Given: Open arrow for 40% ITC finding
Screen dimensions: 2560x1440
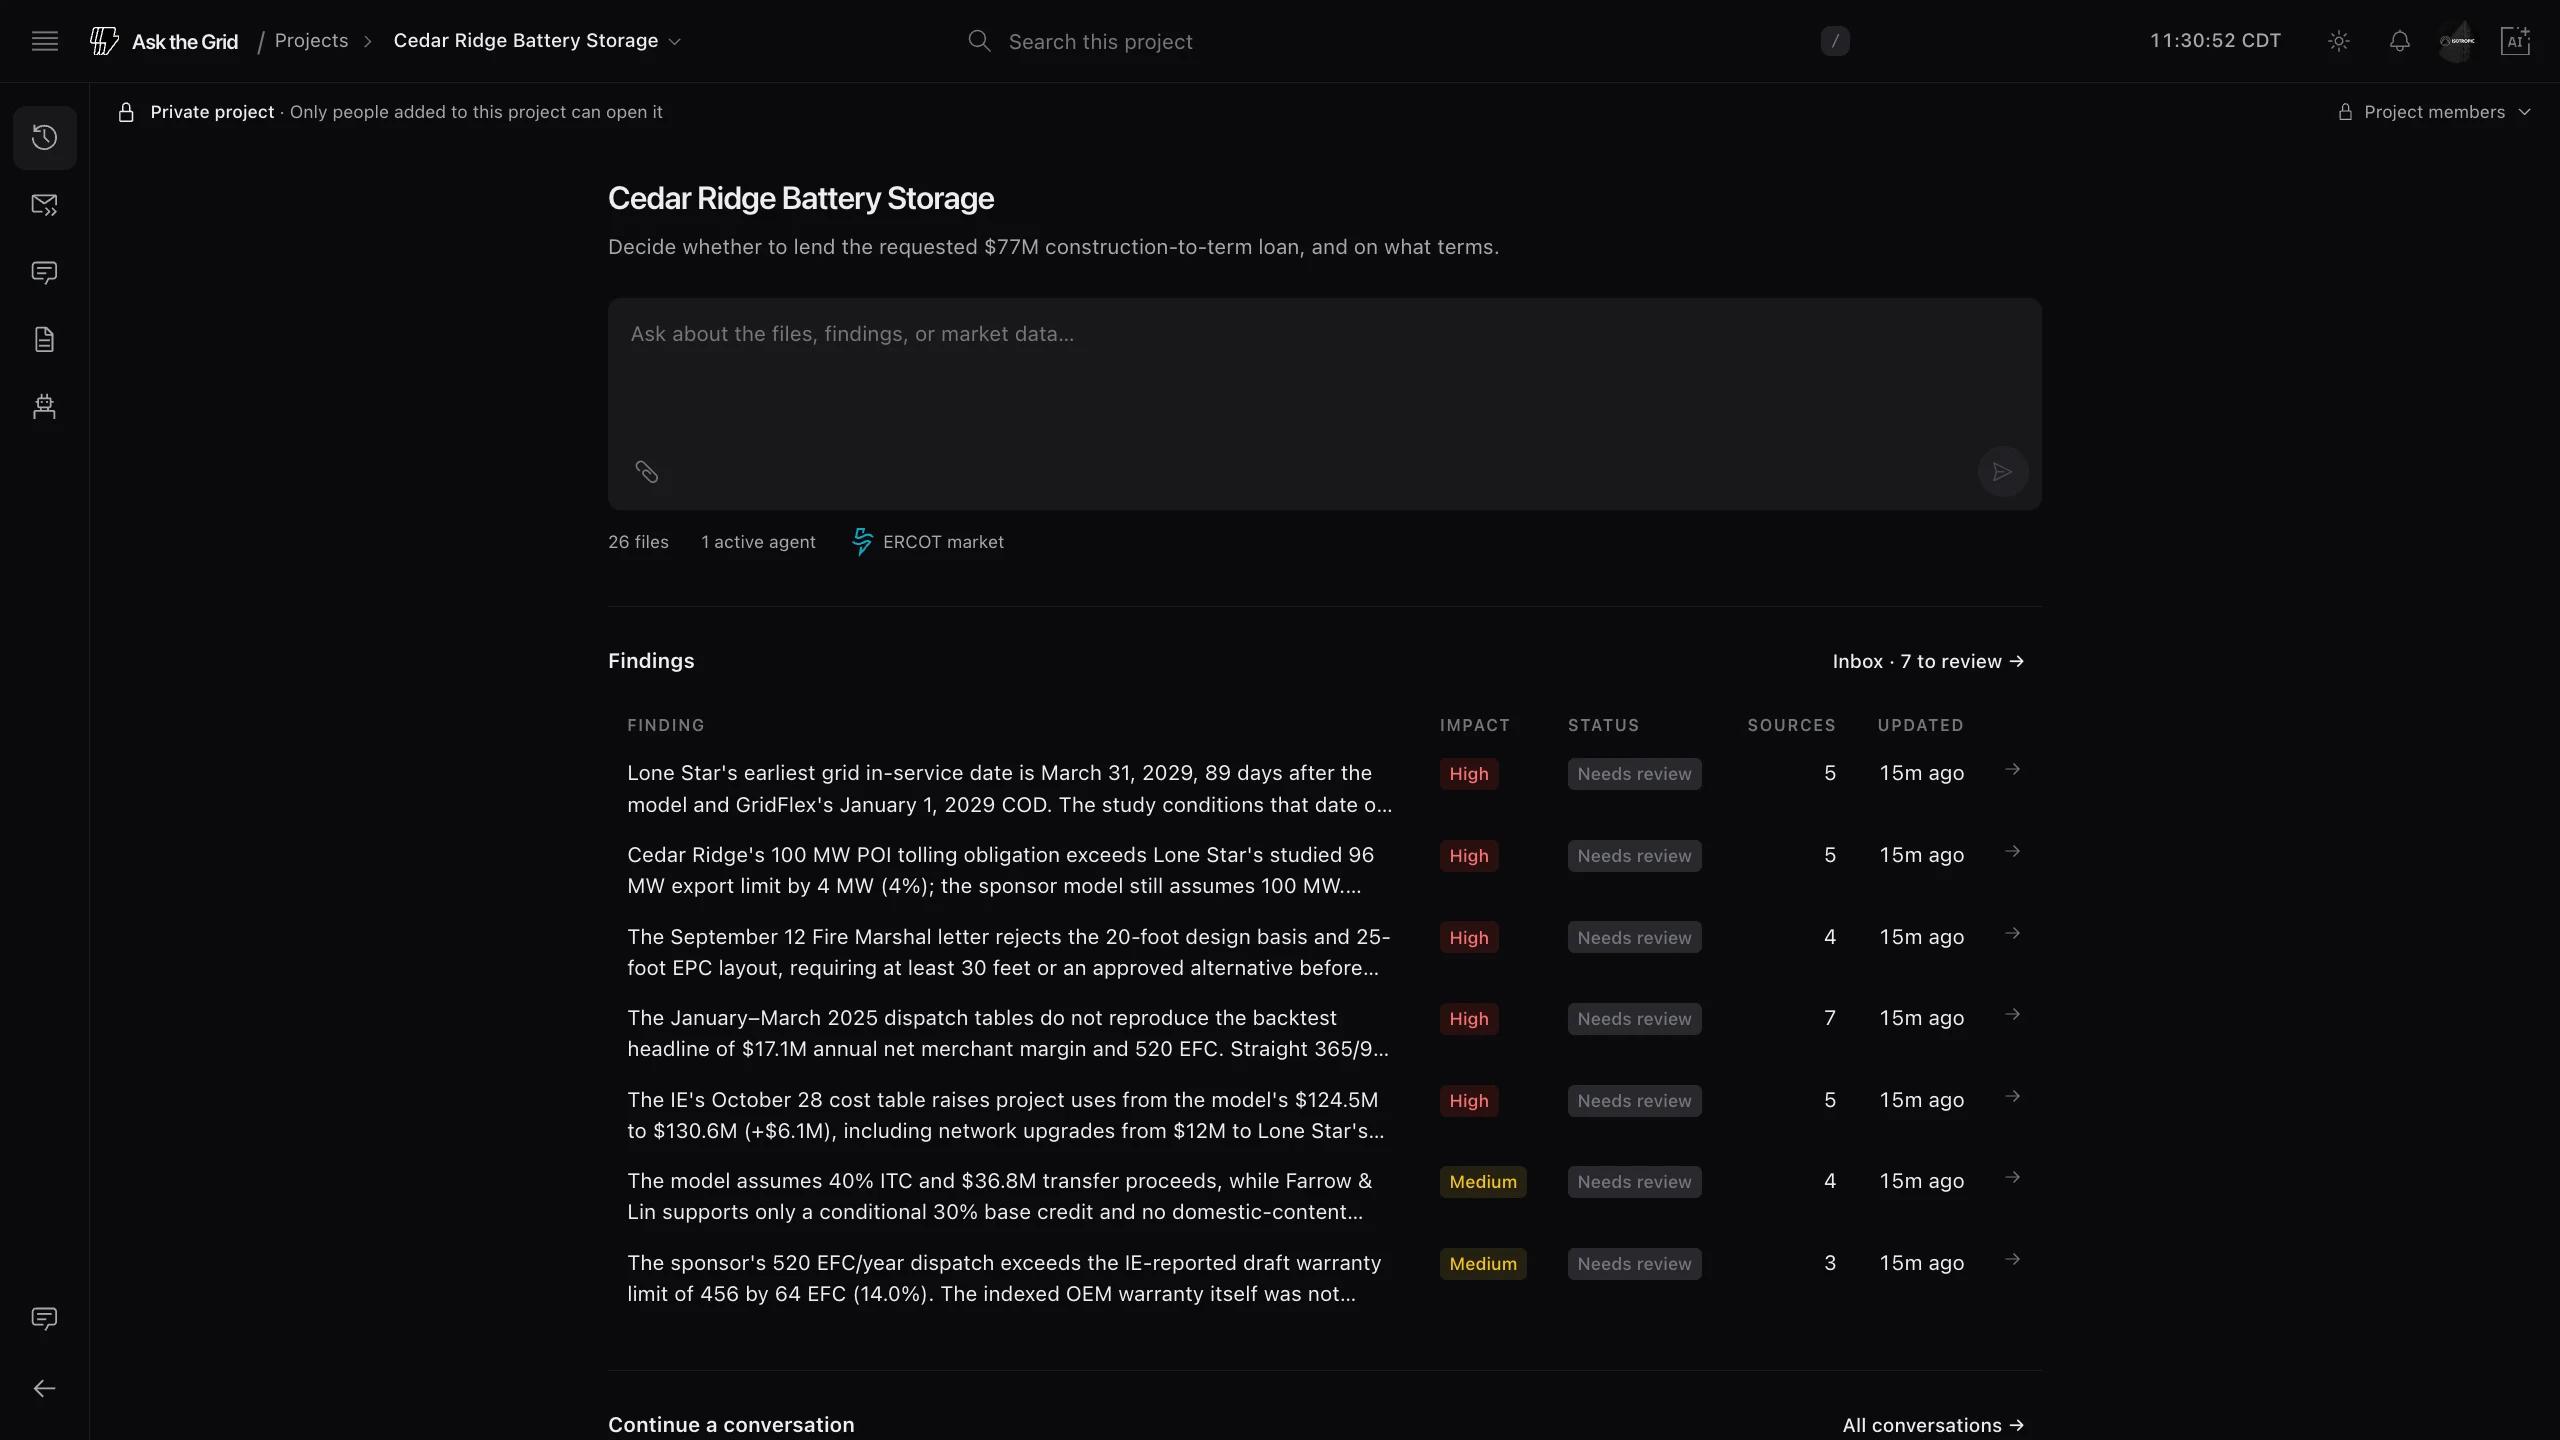Looking at the screenshot, I should pos(2013,1177).
